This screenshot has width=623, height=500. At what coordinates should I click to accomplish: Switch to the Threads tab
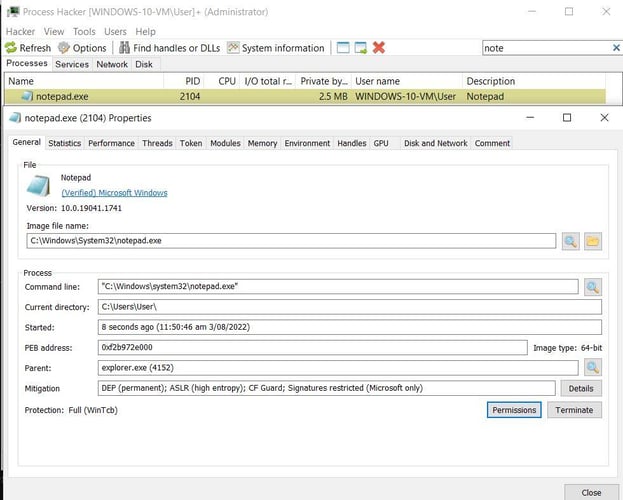[157, 143]
